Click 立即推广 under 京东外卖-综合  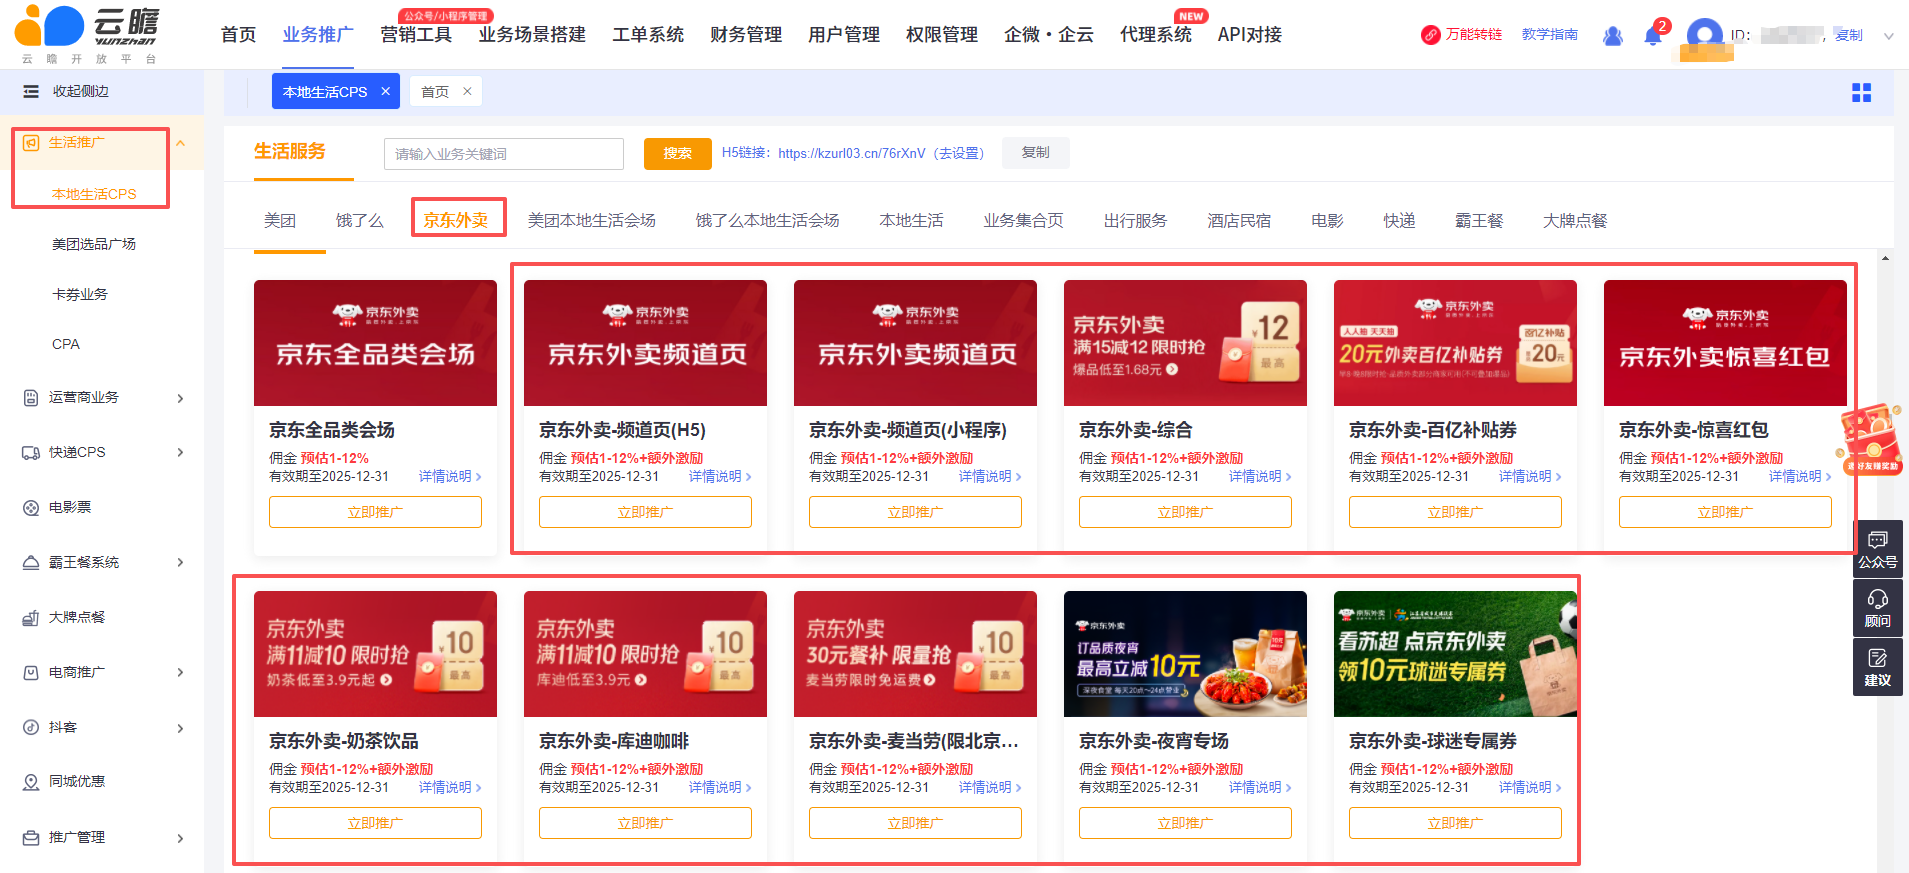(1185, 512)
